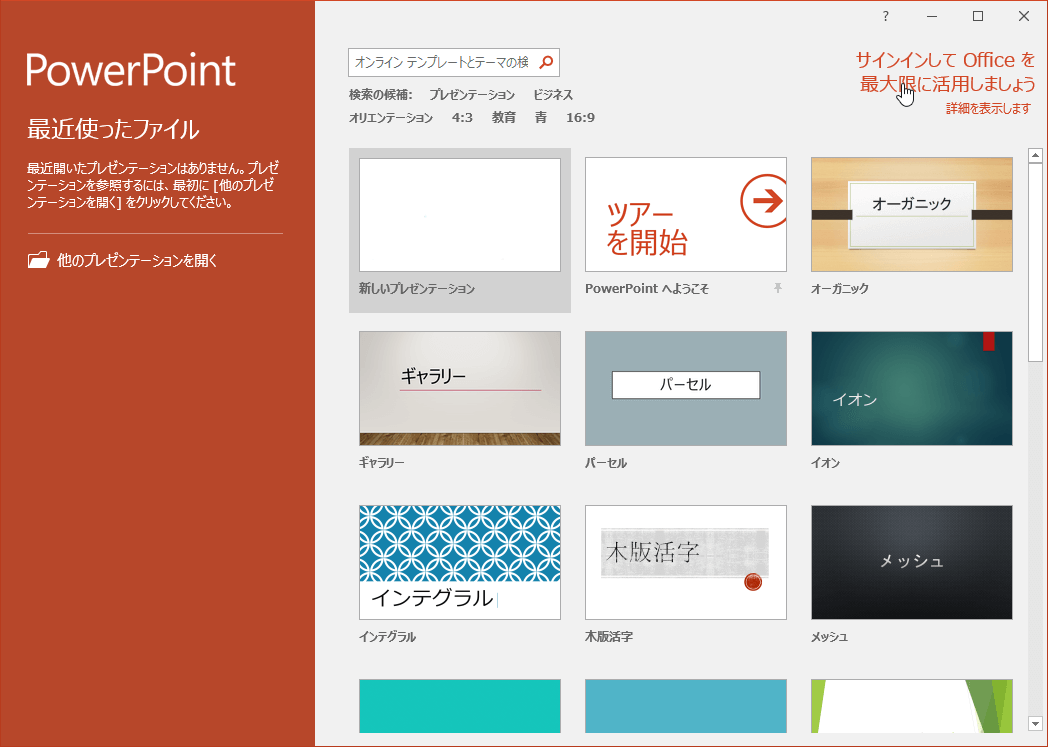The width and height of the screenshot is (1048, 747).
Task: Click the search magnifier icon
Action: [x=546, y=62]
